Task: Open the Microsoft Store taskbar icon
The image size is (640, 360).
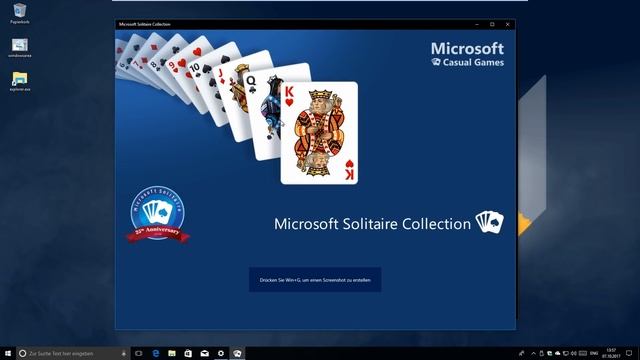Action: pyautogui.click(x=188, y=353)
